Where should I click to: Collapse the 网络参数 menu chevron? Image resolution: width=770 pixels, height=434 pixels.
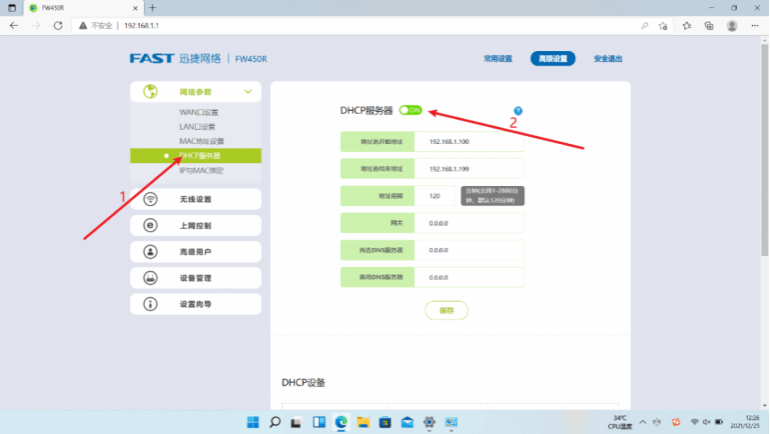click(x=247, y=92)
